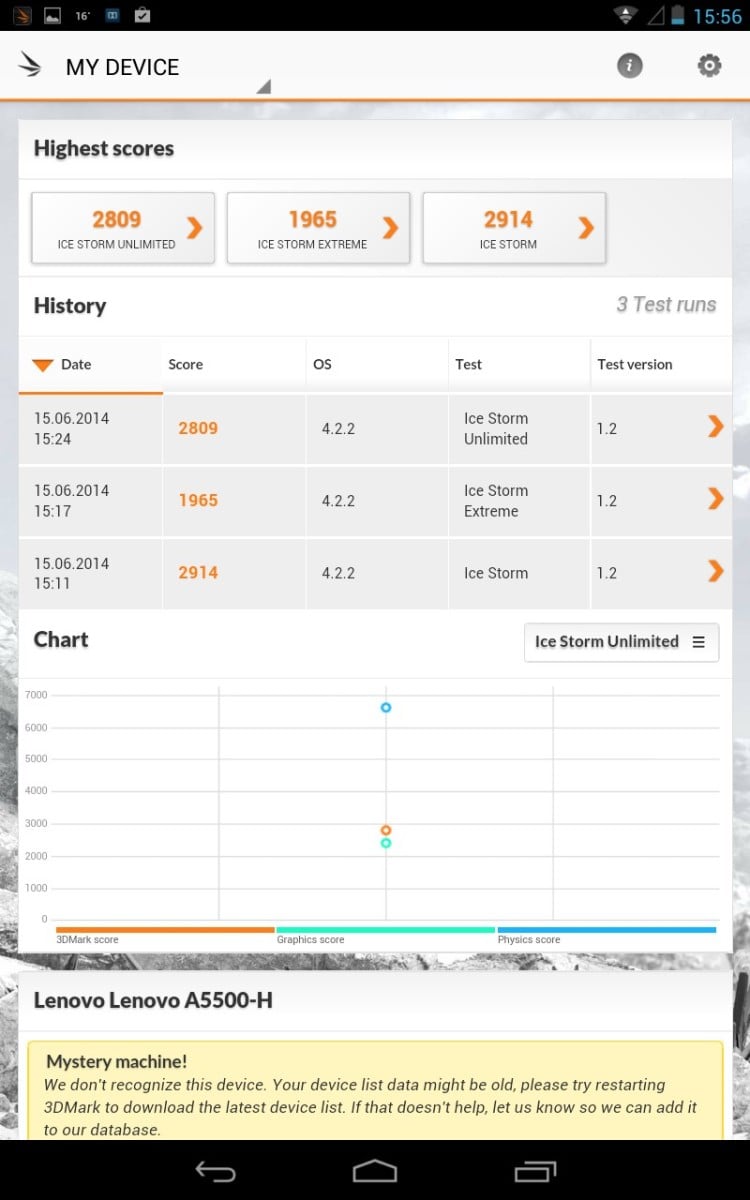
Task: Click the teal Graphics score chart point
Action: click(x=386, y=843)
